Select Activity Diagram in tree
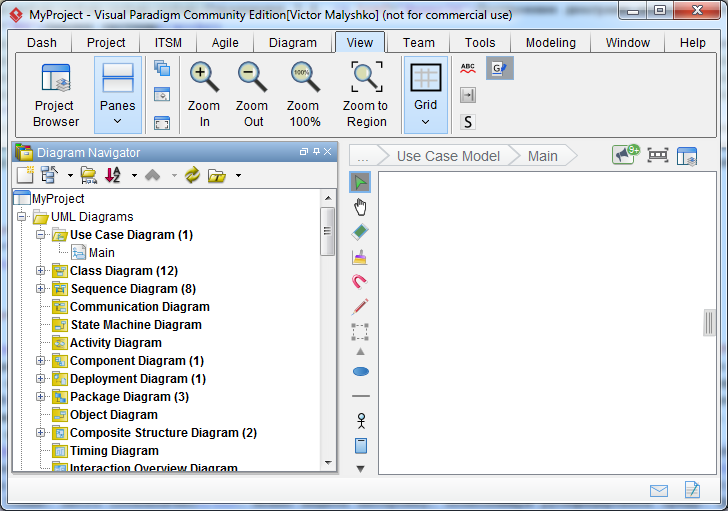 point(116,343)
